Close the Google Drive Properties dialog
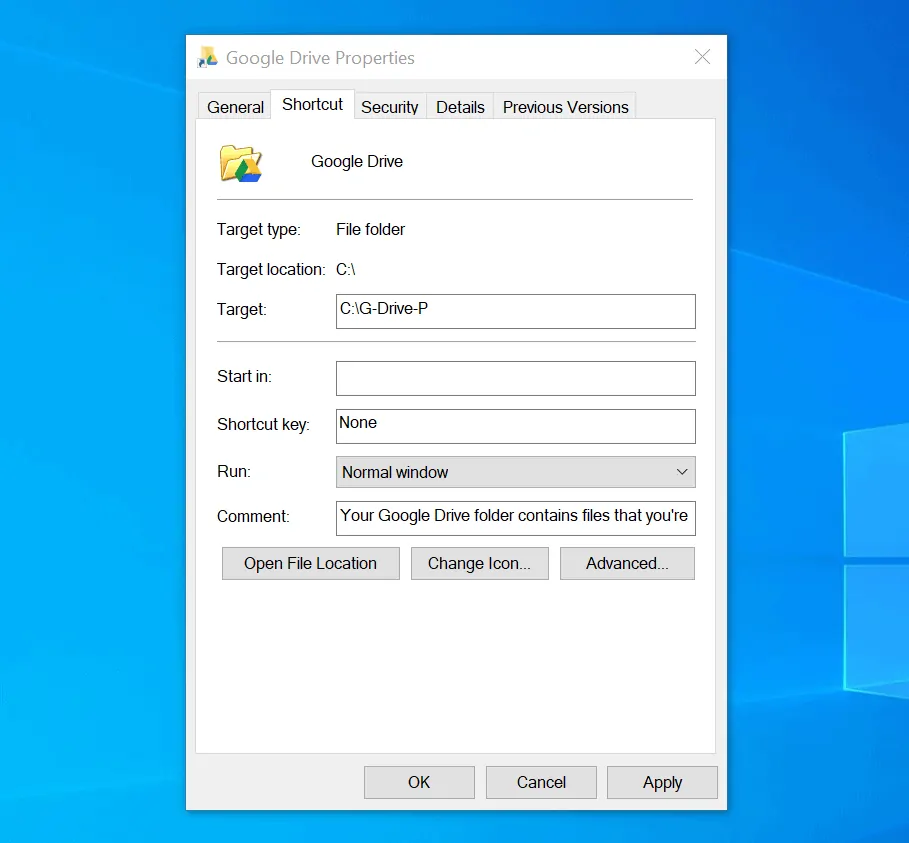The height and width of the screenshot is (843, 909). click(x=702, y=57)
